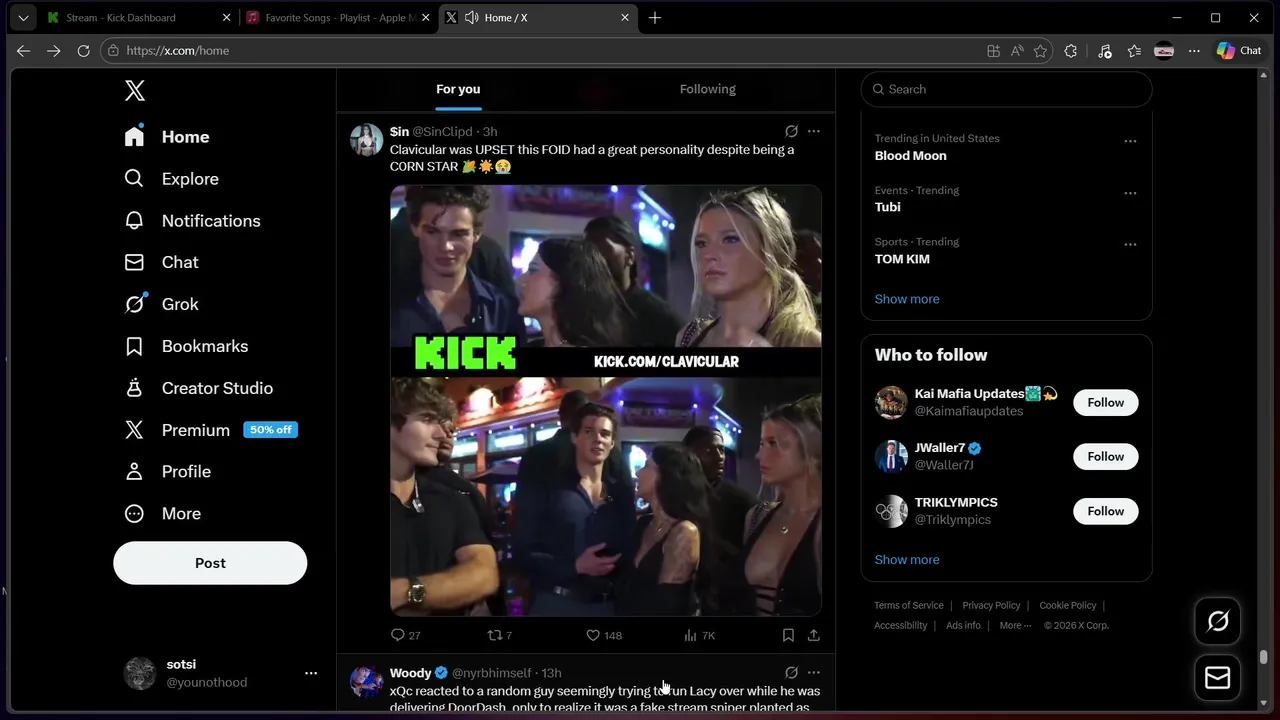This screenshot has width=1280, height=720.
Task: Click the X search field
Action: [x=1006, y=89]
